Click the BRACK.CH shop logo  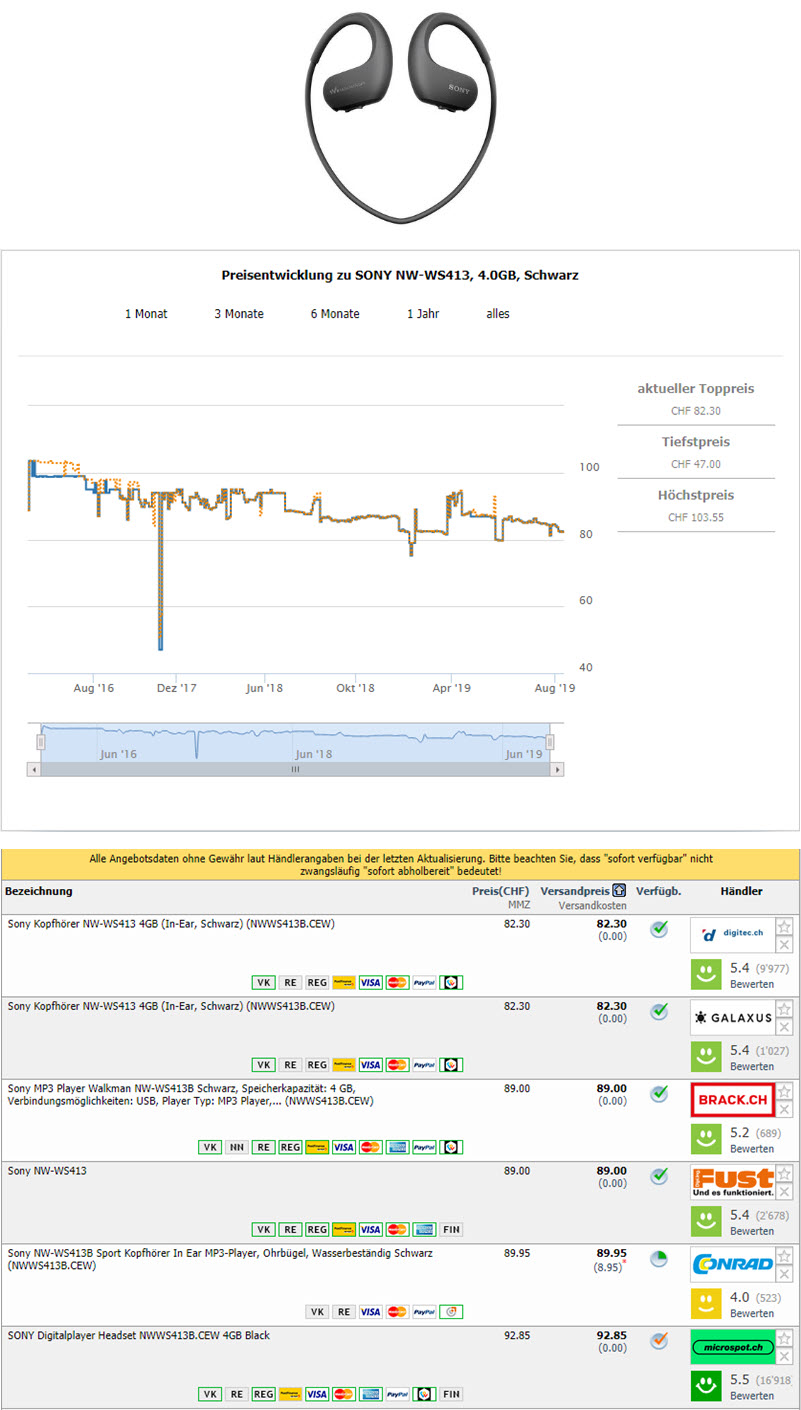(x=732, y=1099)
